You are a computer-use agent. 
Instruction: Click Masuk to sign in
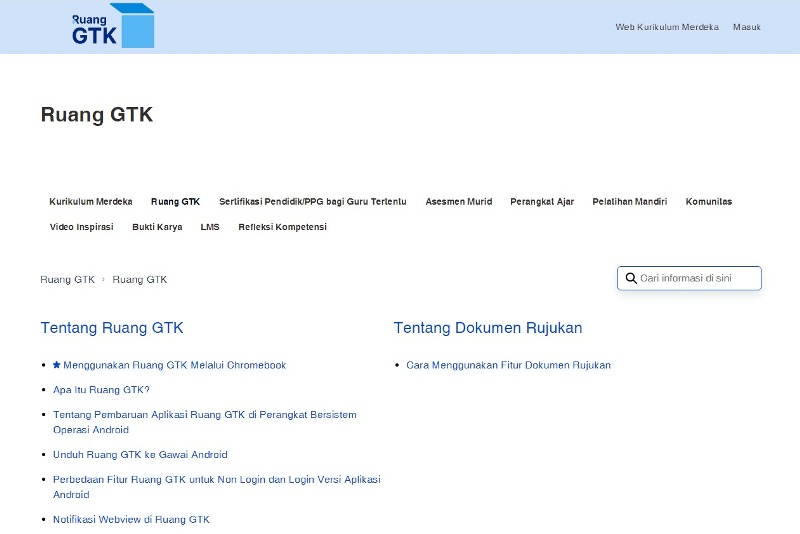747,27
